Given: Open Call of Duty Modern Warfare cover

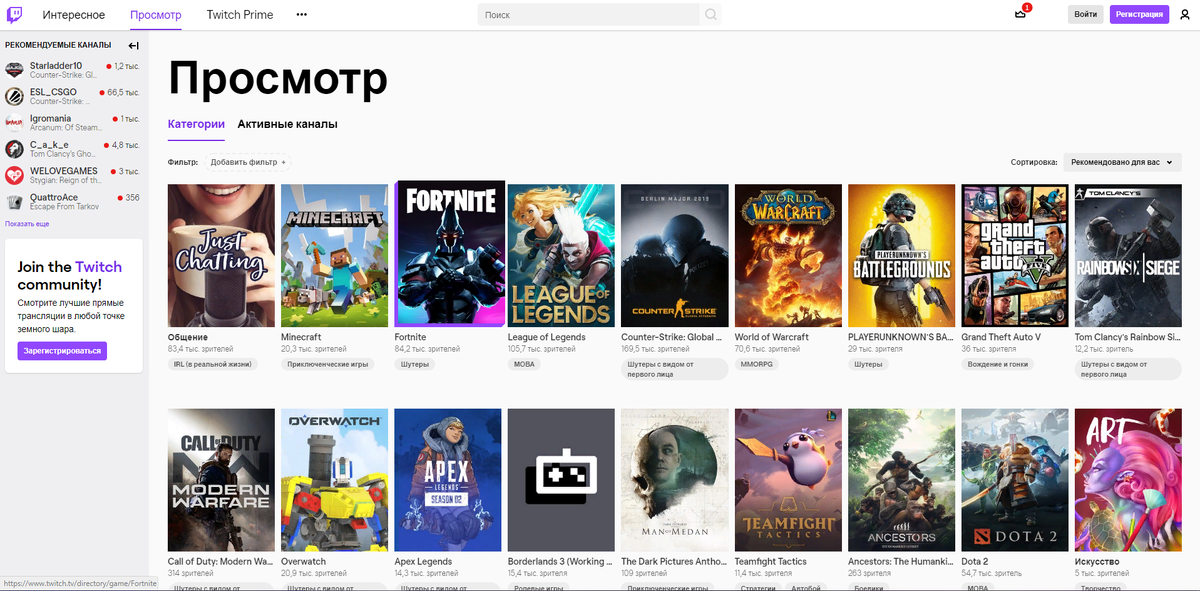Looking at the screenshot, I should 221,480.
